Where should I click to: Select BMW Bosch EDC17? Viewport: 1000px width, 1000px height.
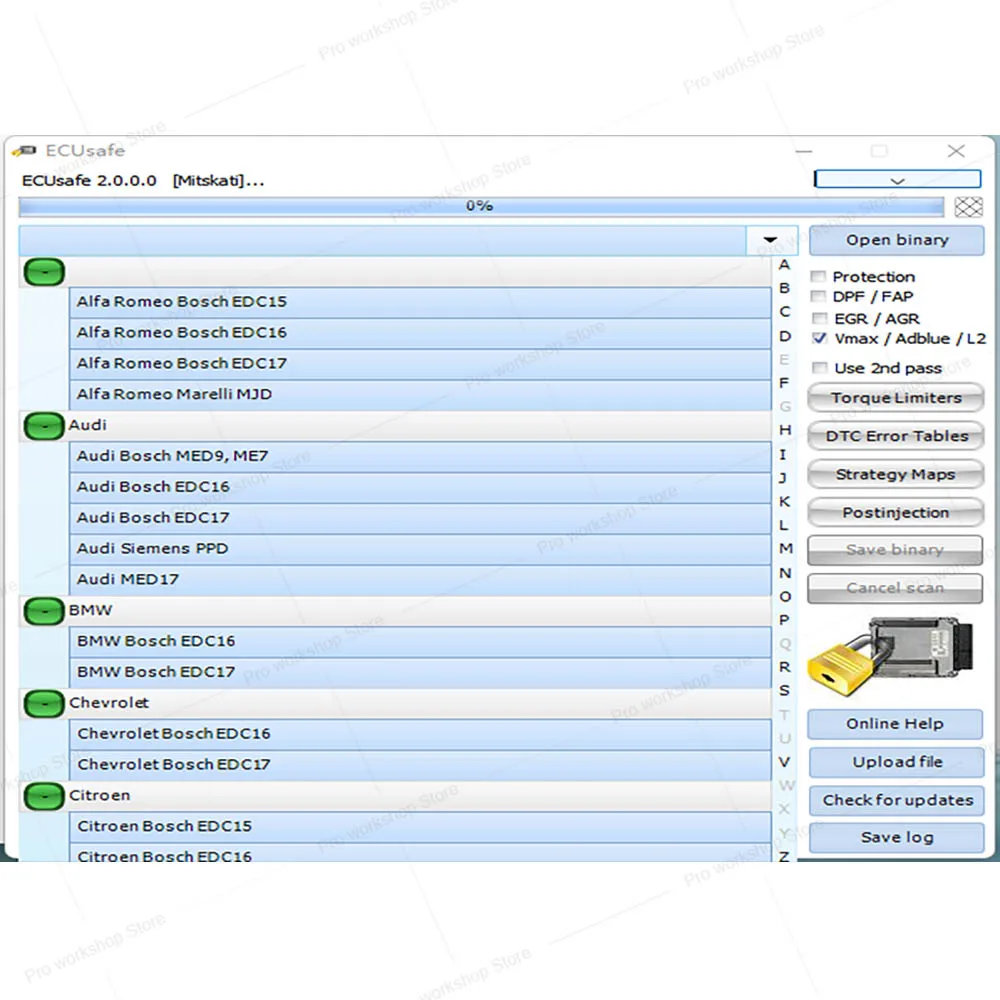[420, 673]
